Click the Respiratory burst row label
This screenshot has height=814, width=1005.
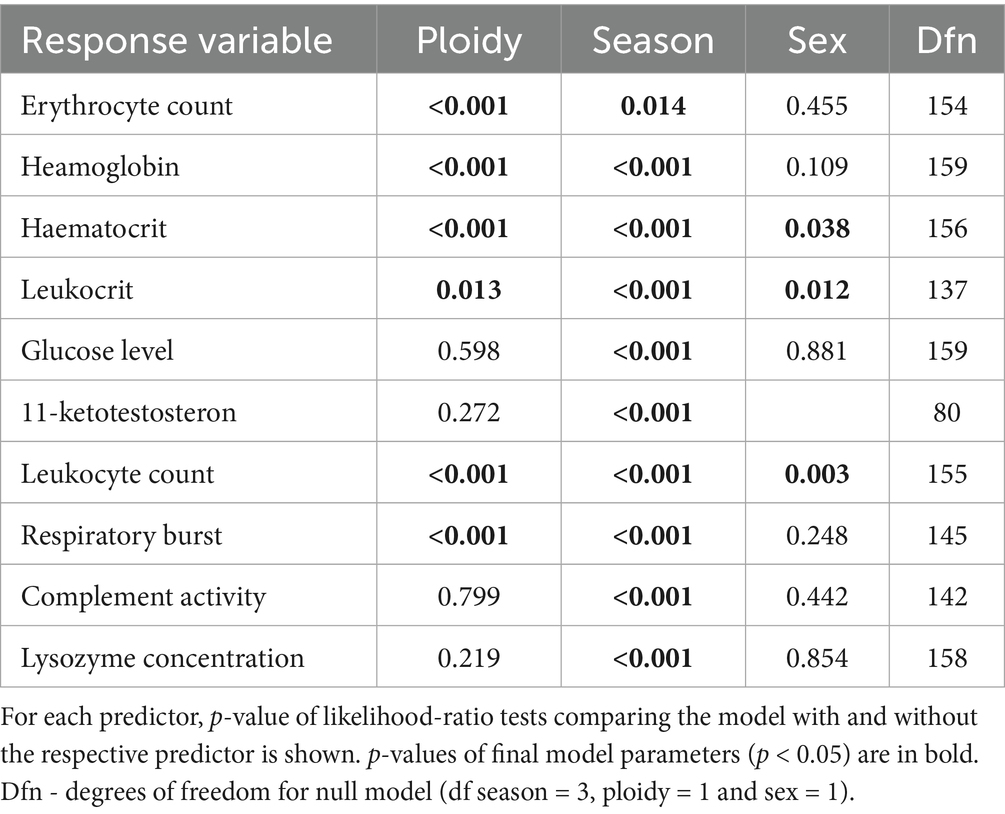122,535
